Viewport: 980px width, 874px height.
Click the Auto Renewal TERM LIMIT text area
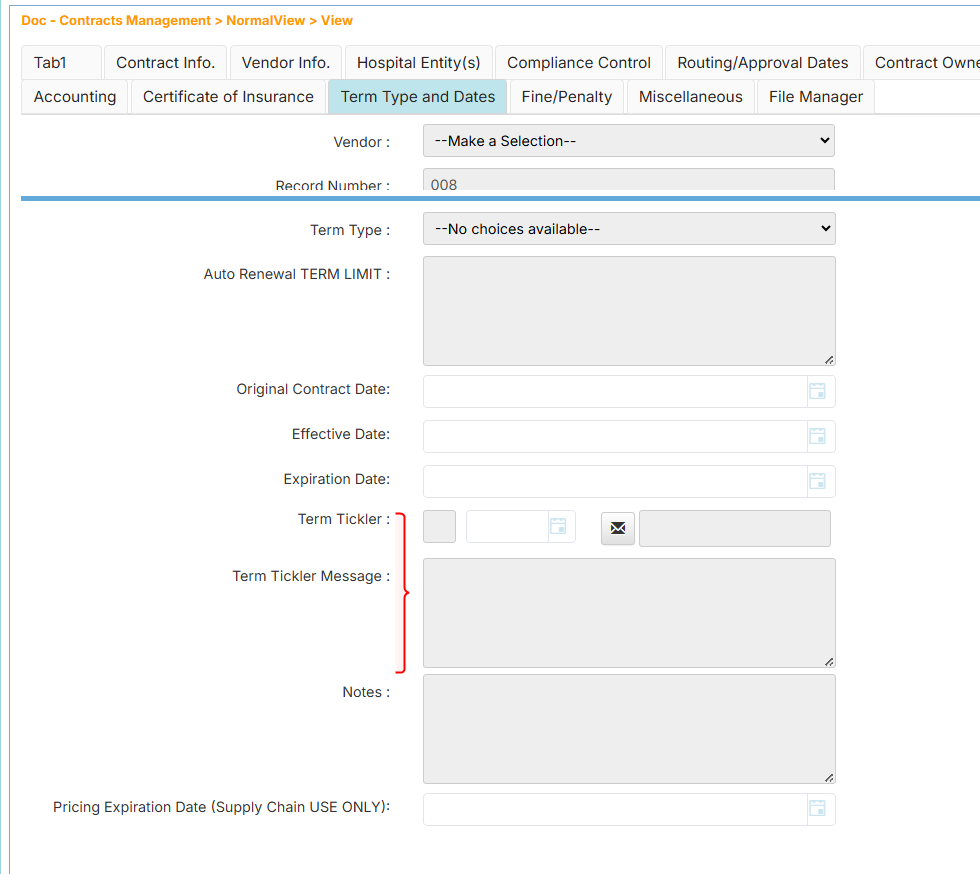(x=628, y=311)
